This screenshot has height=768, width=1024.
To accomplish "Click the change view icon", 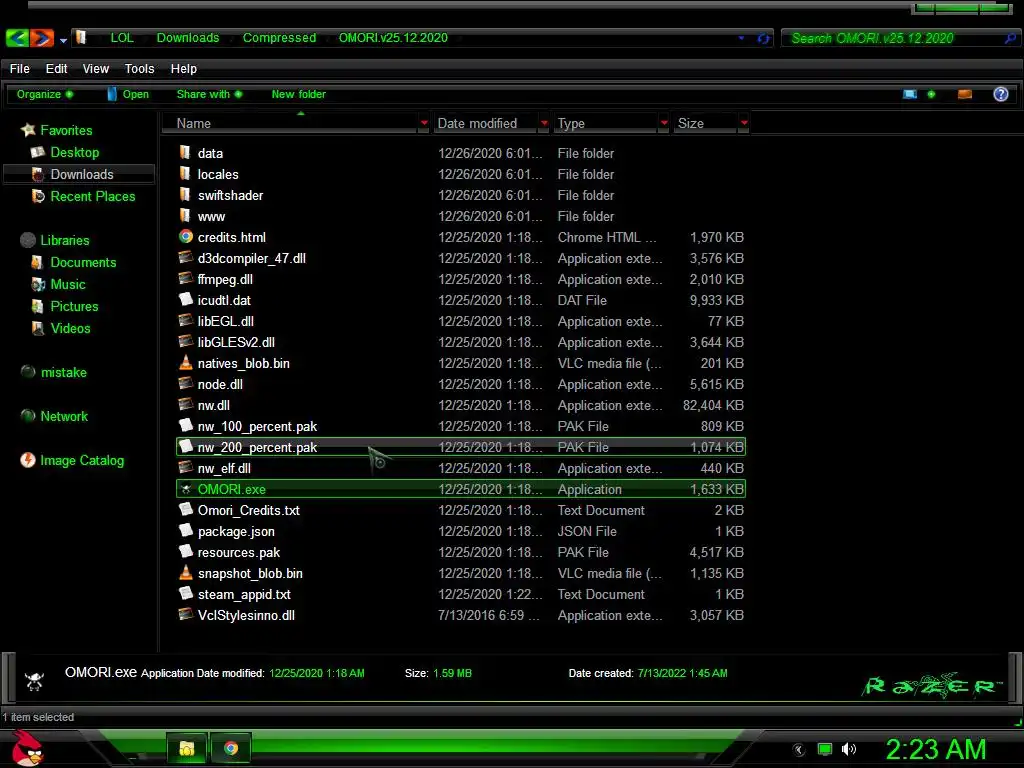I will tap(910, 94).
